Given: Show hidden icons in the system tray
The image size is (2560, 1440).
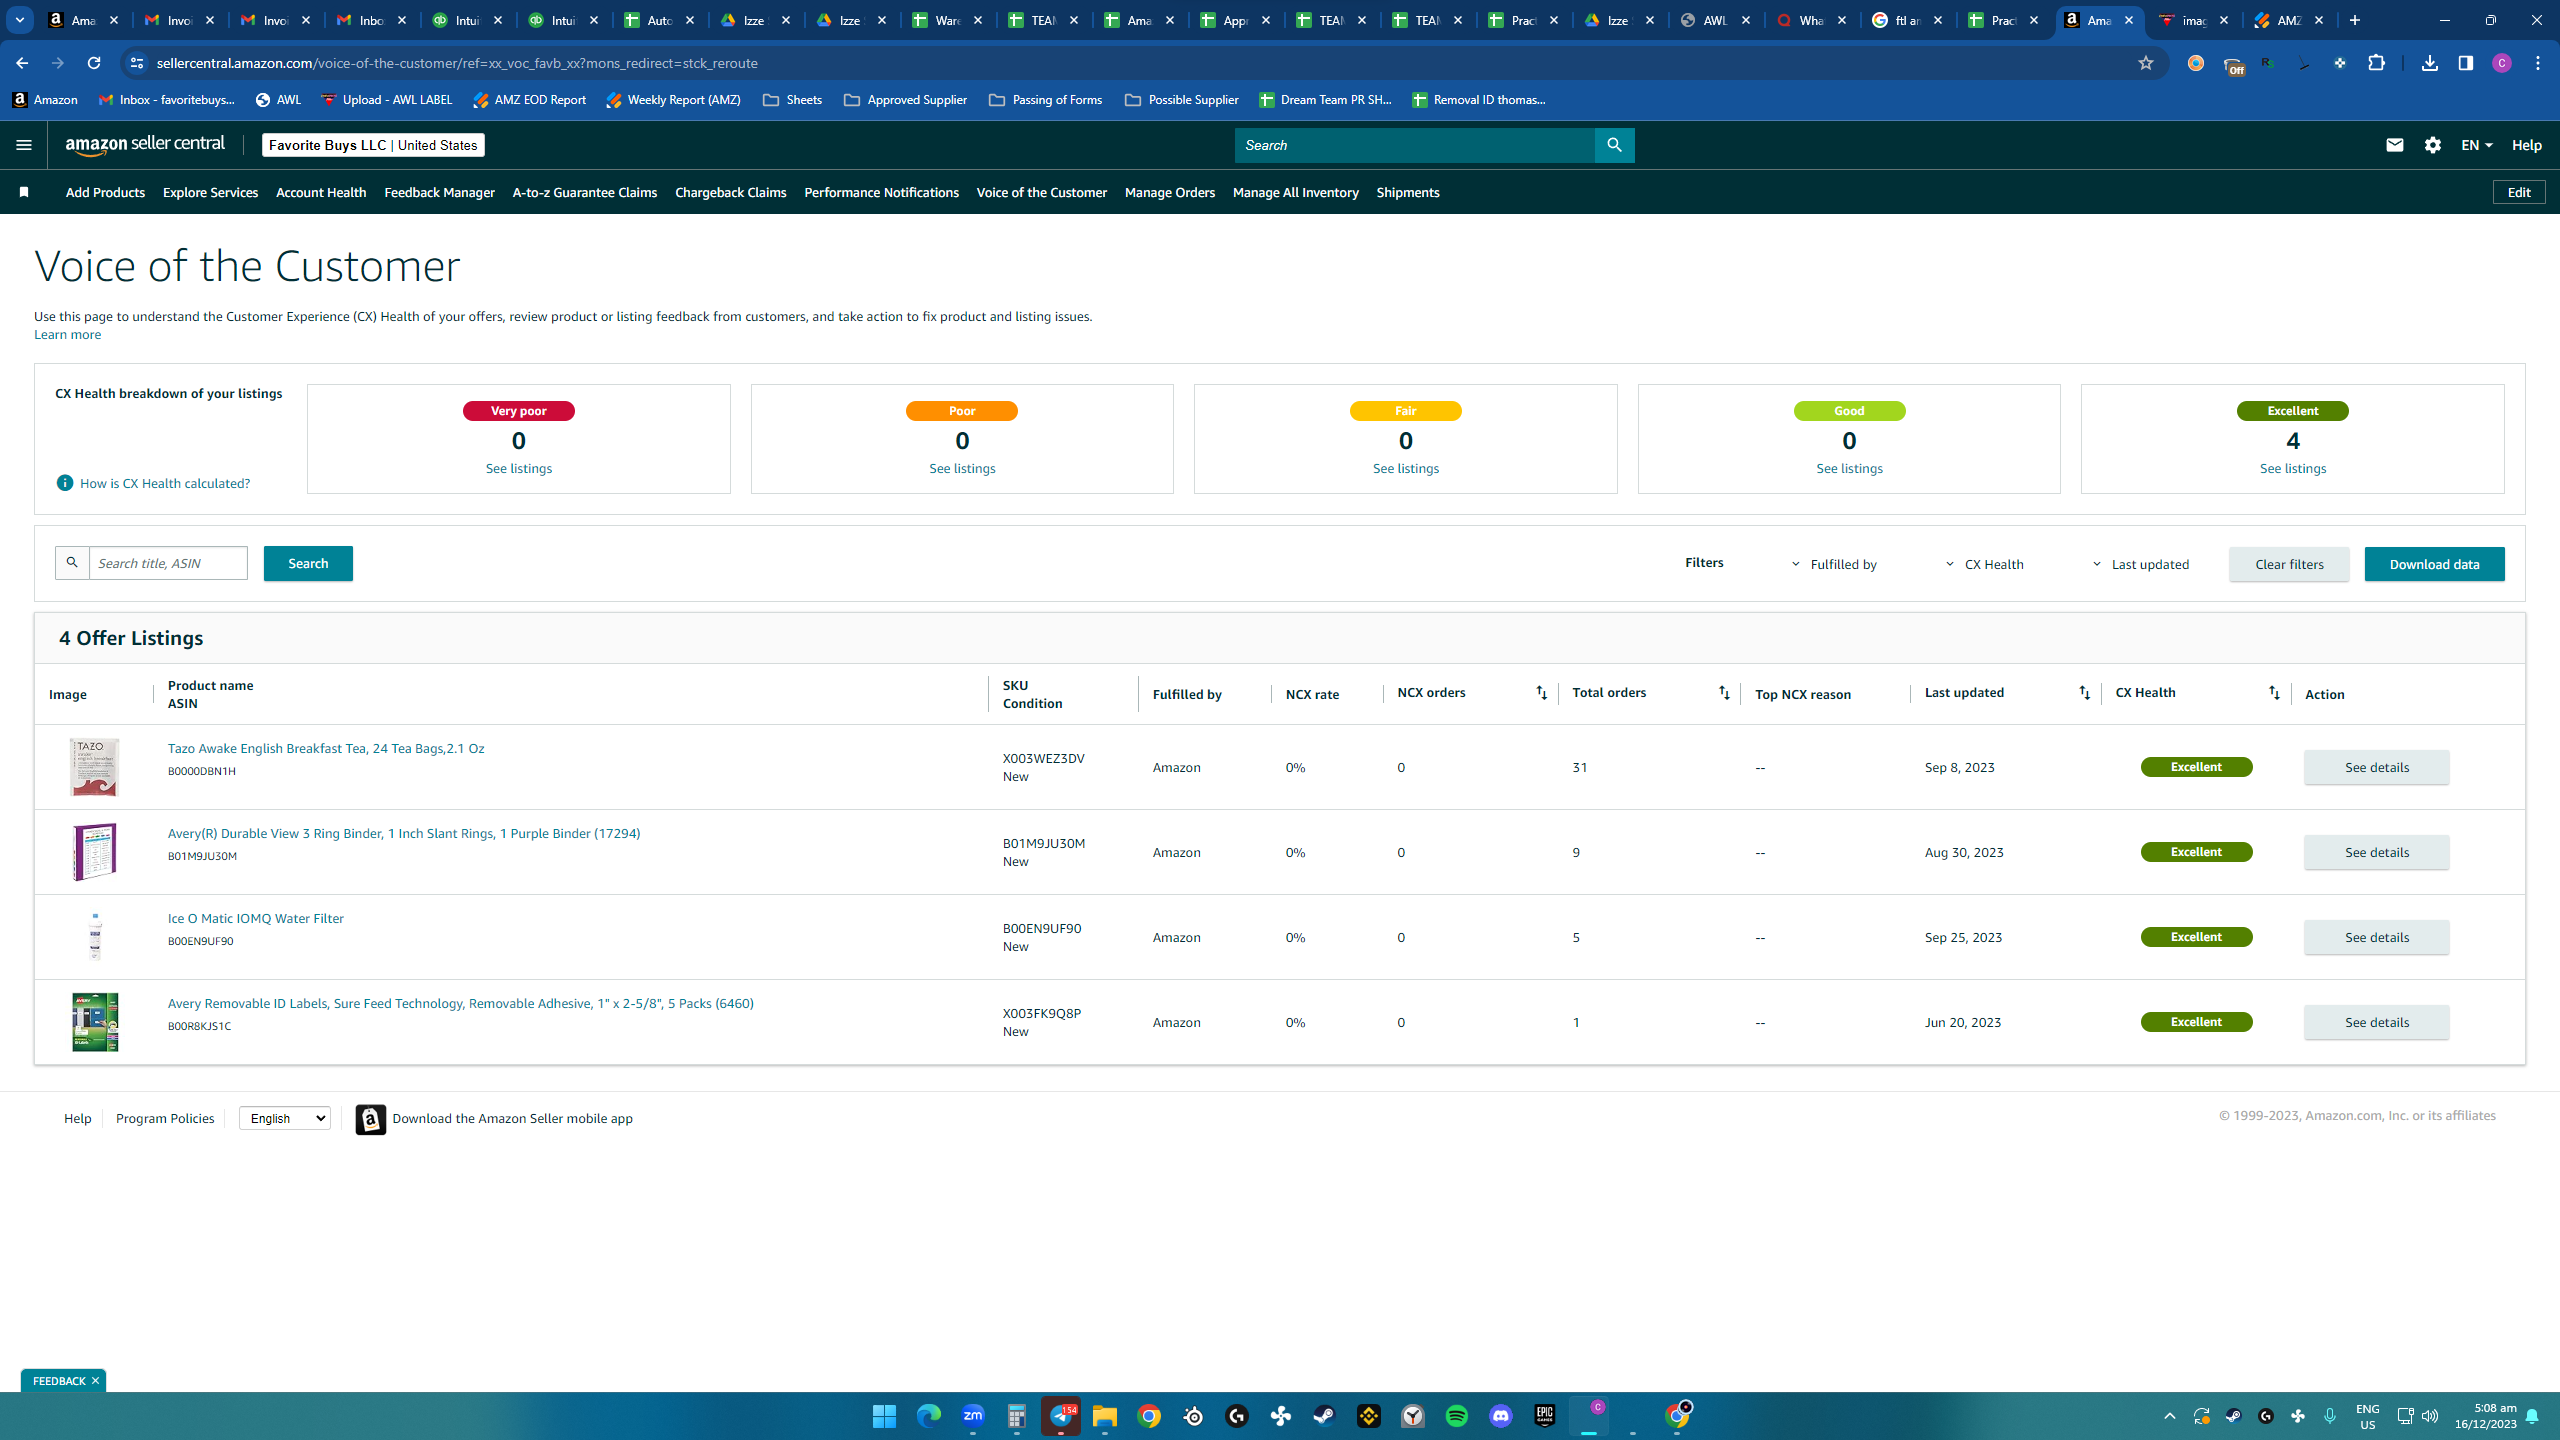Looking at the screenshot, I should 2169,1416.
